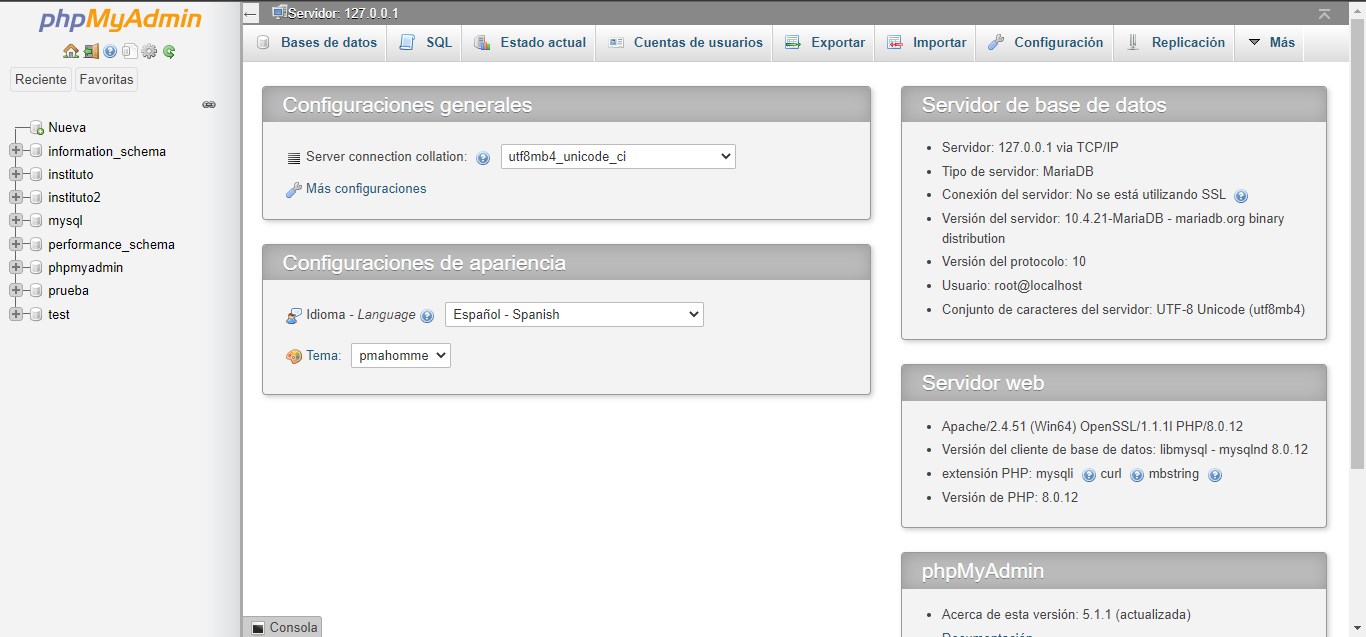Click the mysql database icon
This screenshot has height=637, width=1366.
pyautogui.click(x=37, y=221)
